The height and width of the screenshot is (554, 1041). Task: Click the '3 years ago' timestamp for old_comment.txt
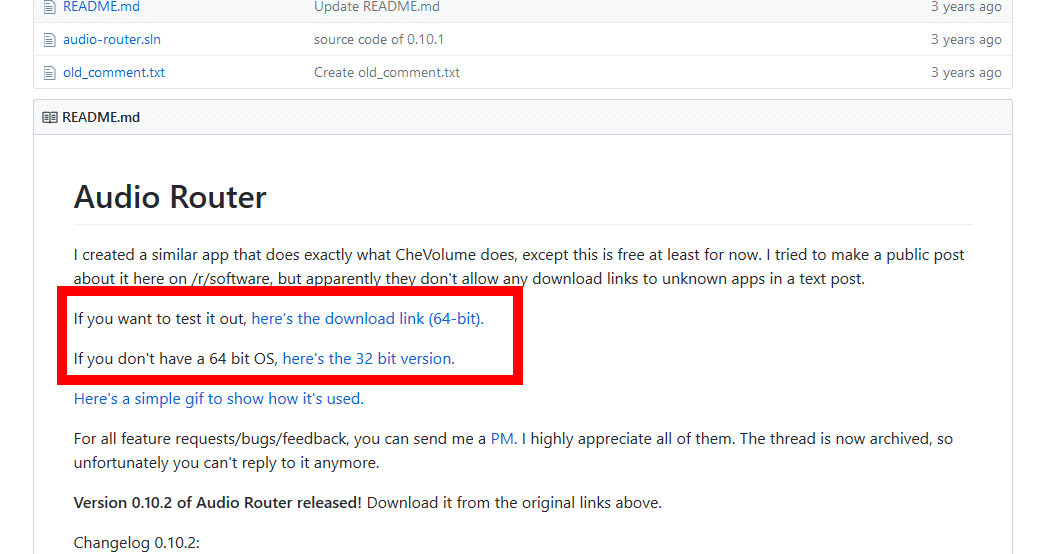(966, 72)
